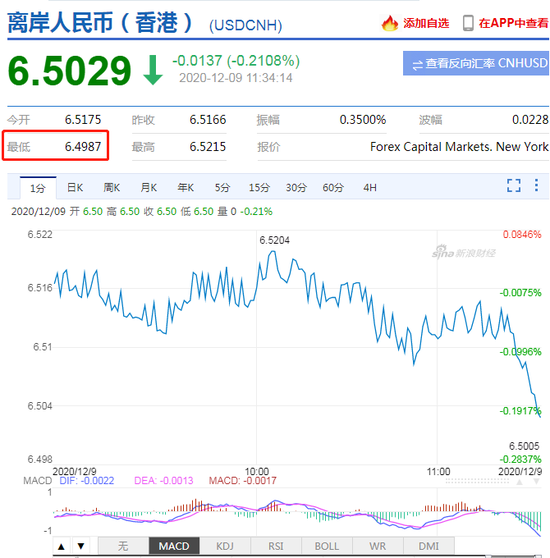Viewport: 550px width, 558px height.
Task: Select the 无 indicator option
Action: [123, 546]
